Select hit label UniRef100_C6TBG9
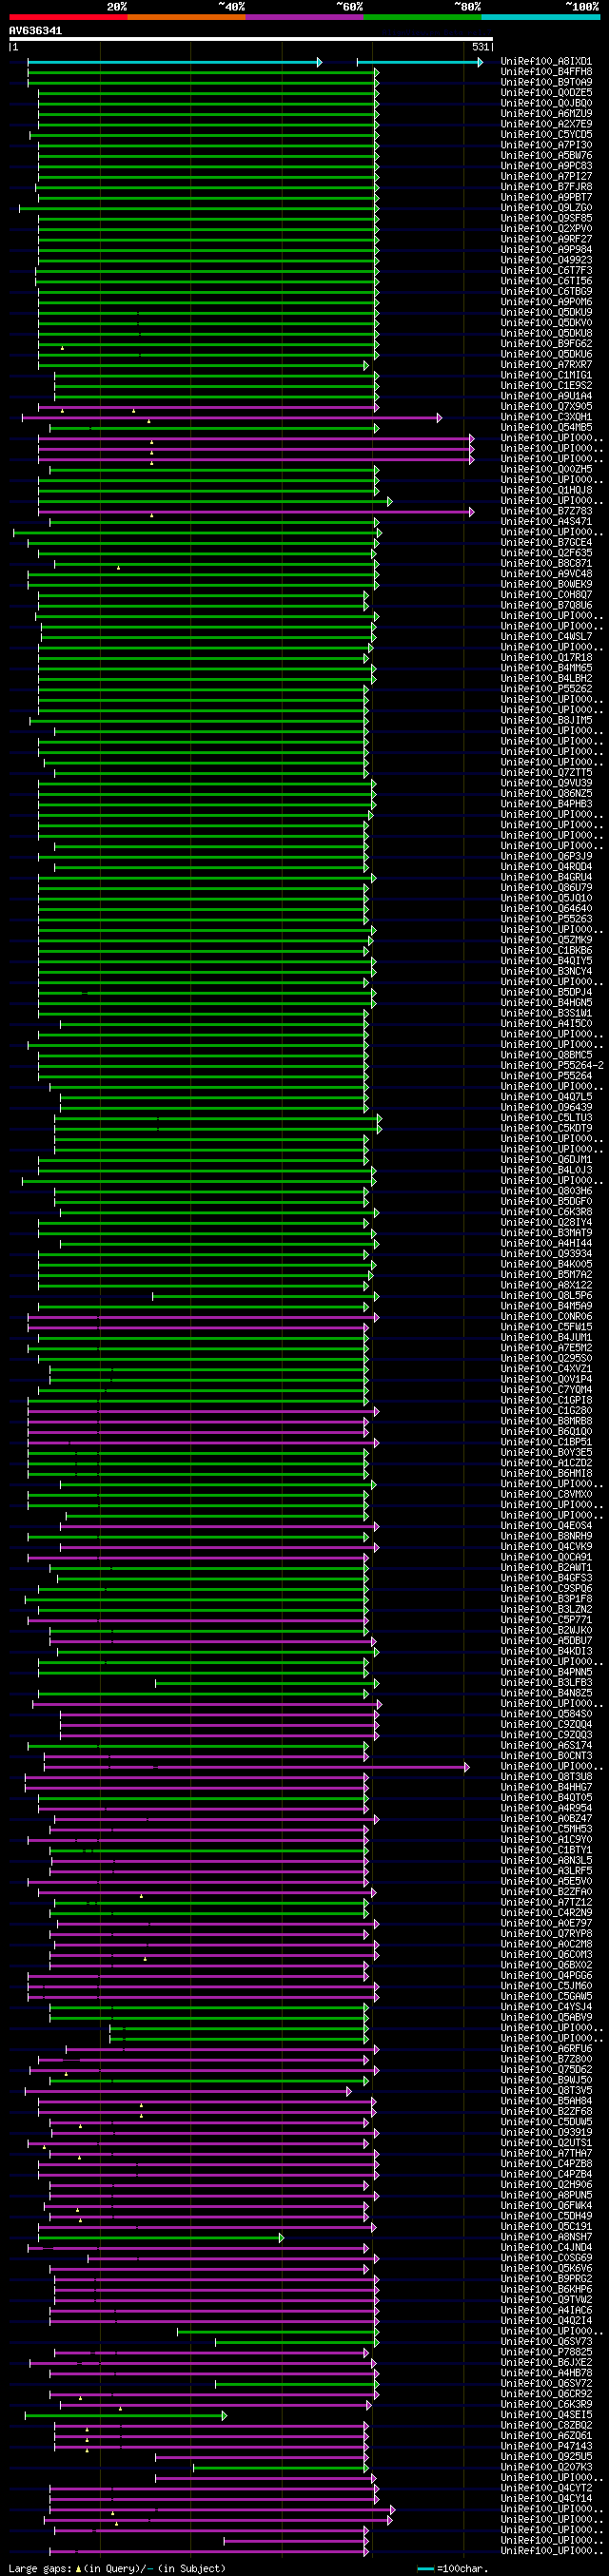609x2576 pixels. (546, 292)
